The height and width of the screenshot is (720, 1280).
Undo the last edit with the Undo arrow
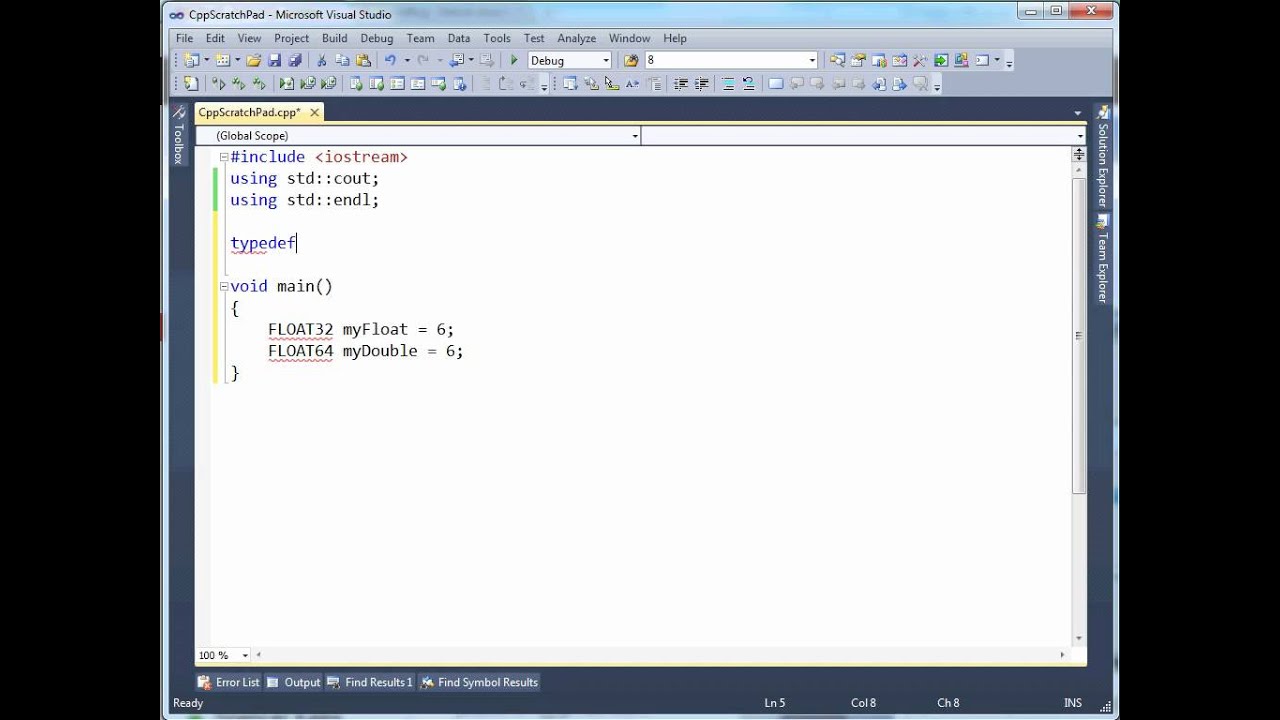pyautogui.click(x=390, y=61)
